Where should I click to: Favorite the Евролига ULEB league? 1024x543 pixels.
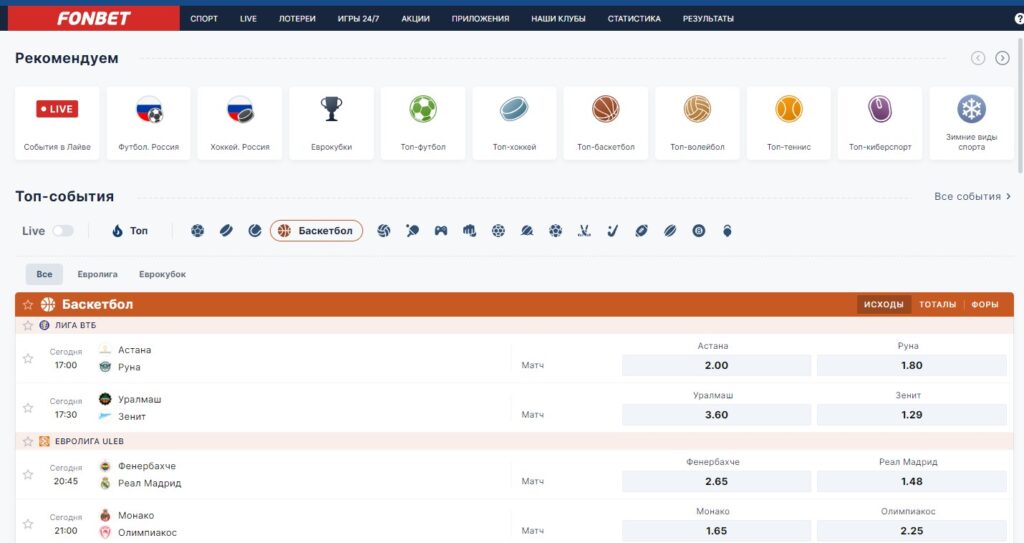[27, 441]
